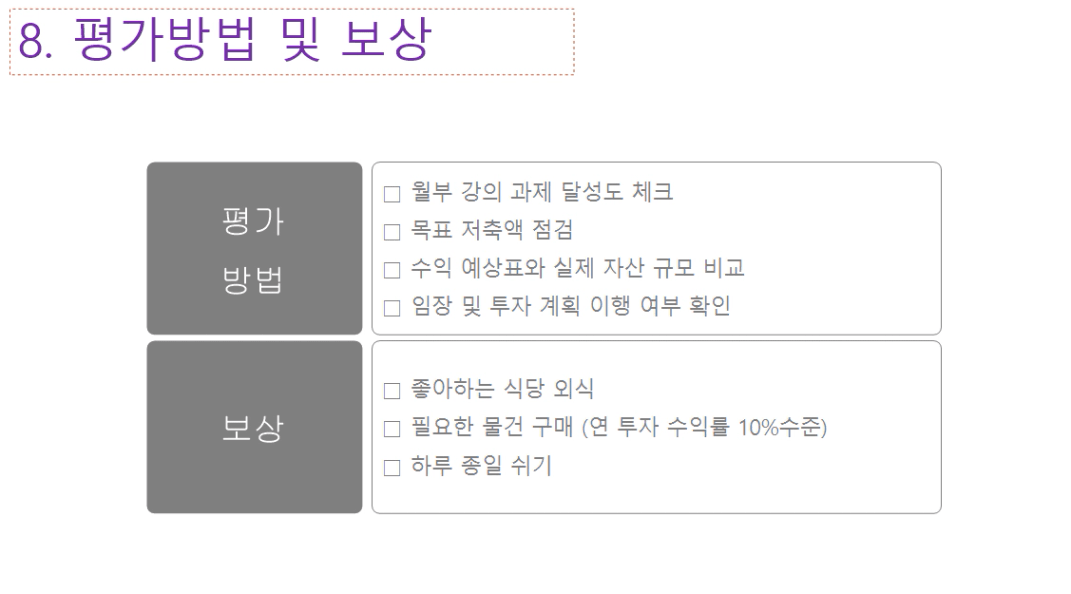Select the word 평가 in the gray box
Screen dimensions: 1071x594
click(x=253, y=222)
